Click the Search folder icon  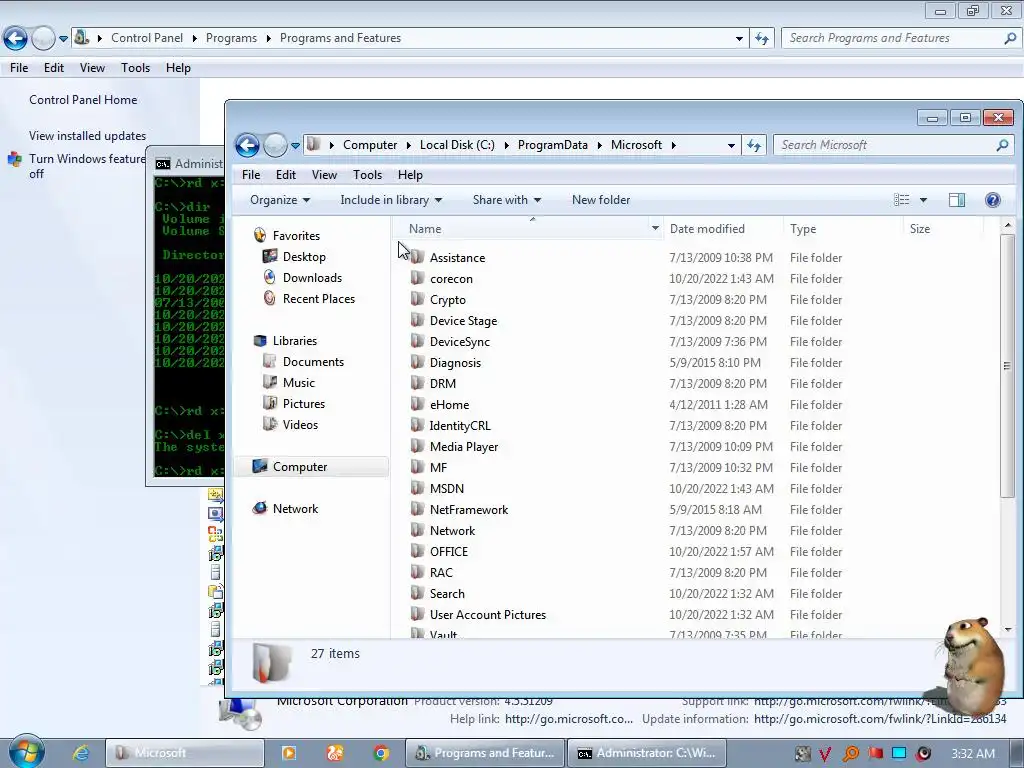417,593
